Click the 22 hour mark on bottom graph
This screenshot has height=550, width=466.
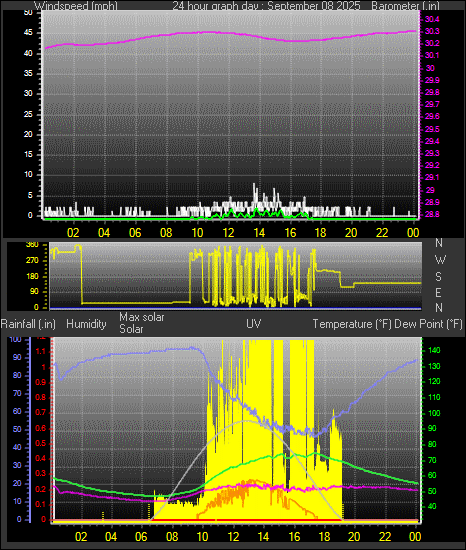coord(385,537)
